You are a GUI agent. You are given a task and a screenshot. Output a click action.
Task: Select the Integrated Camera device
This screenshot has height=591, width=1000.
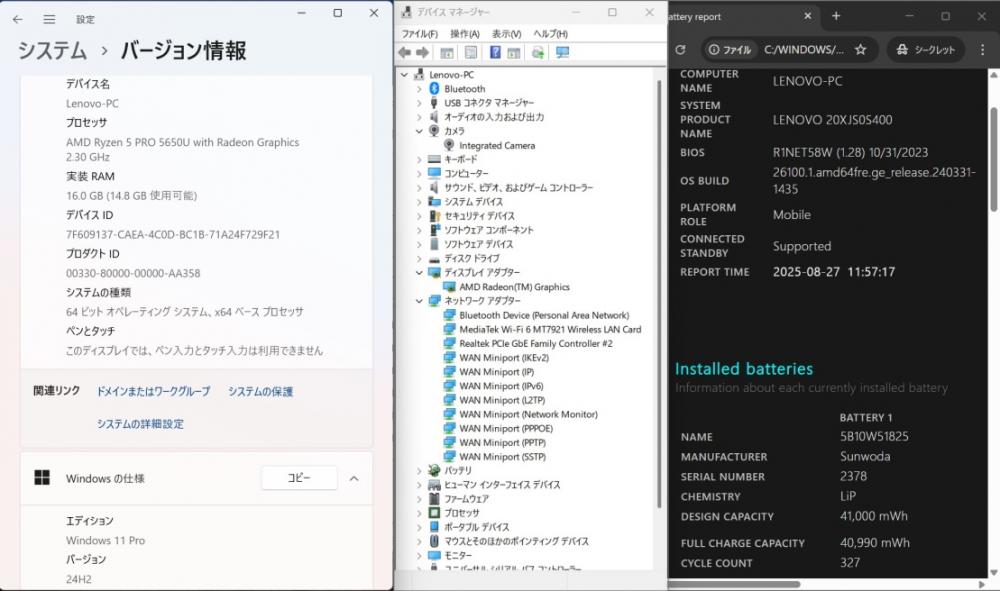tap(497, 145)
